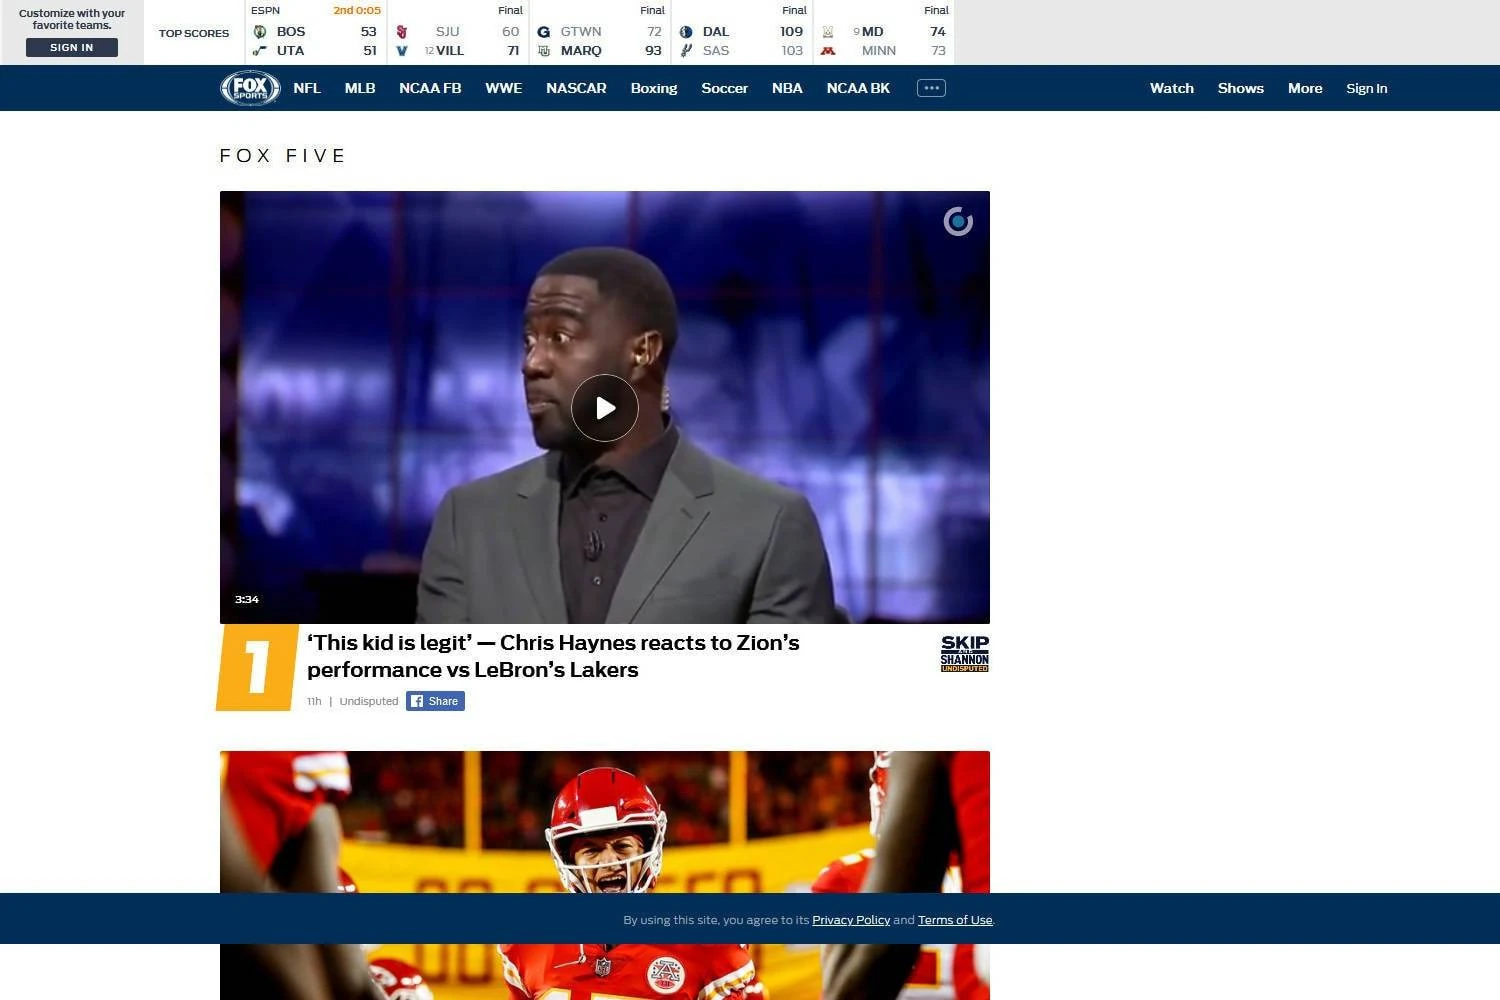Viewport: 1500px width, 1000px height.
Task: Open the MLB section
Action: 360,88
